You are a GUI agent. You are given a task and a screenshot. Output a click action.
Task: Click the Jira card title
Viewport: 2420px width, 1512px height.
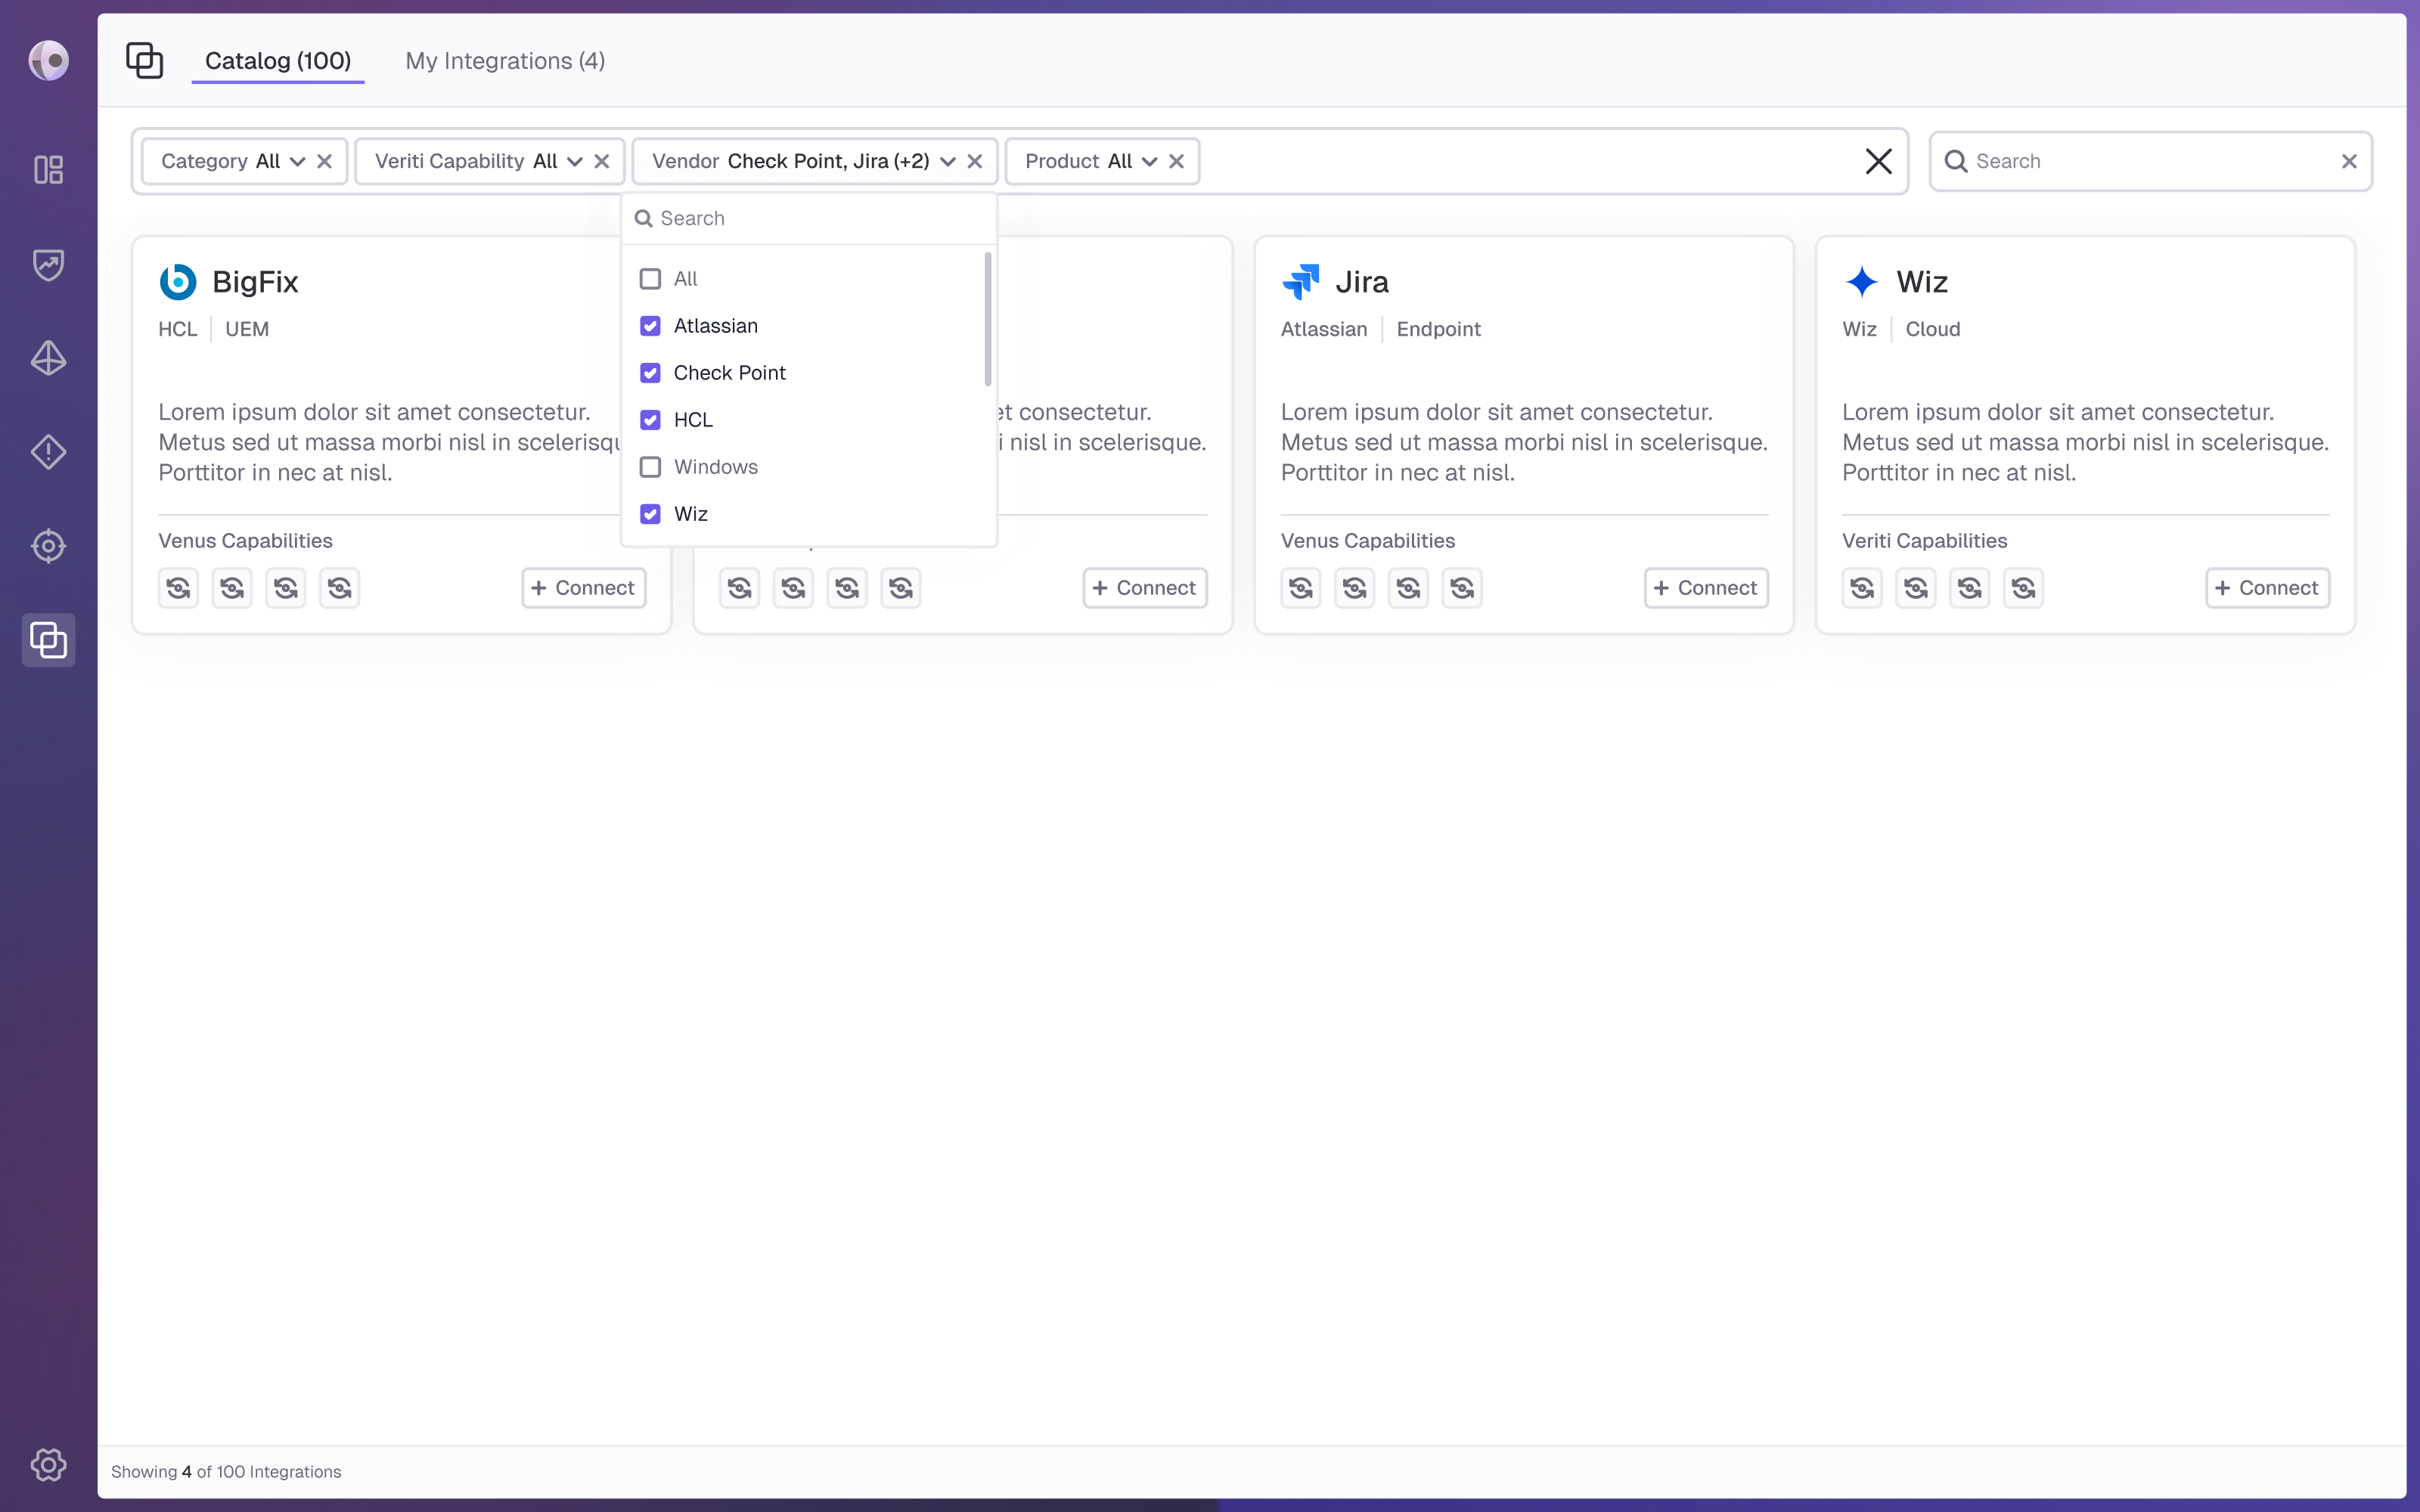[1362, 282]
